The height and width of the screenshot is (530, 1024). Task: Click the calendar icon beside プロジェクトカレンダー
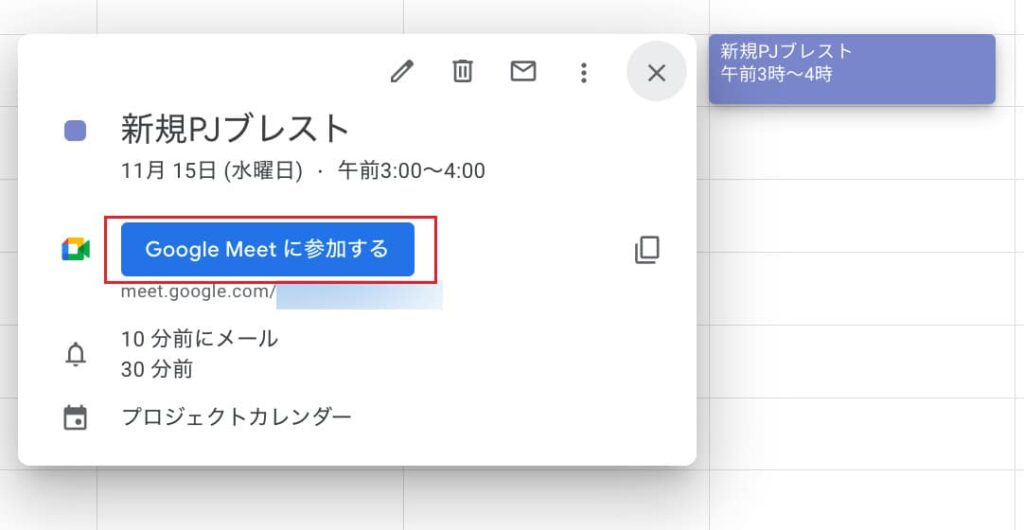[75, 418]
